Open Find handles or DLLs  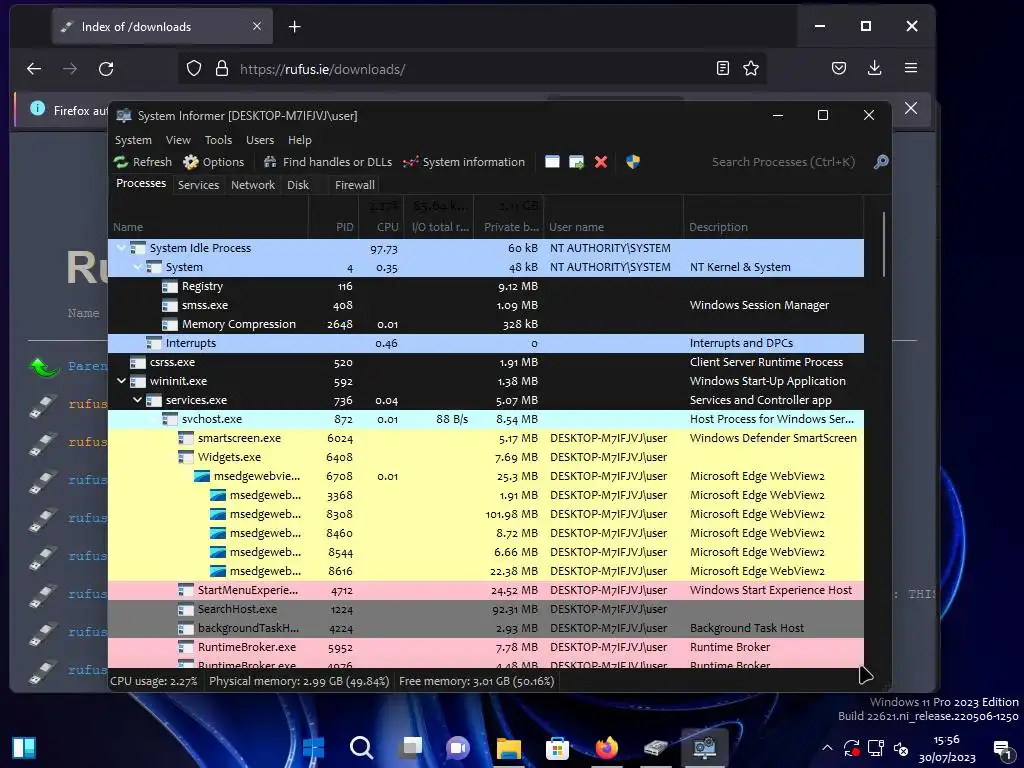[327, 162]
